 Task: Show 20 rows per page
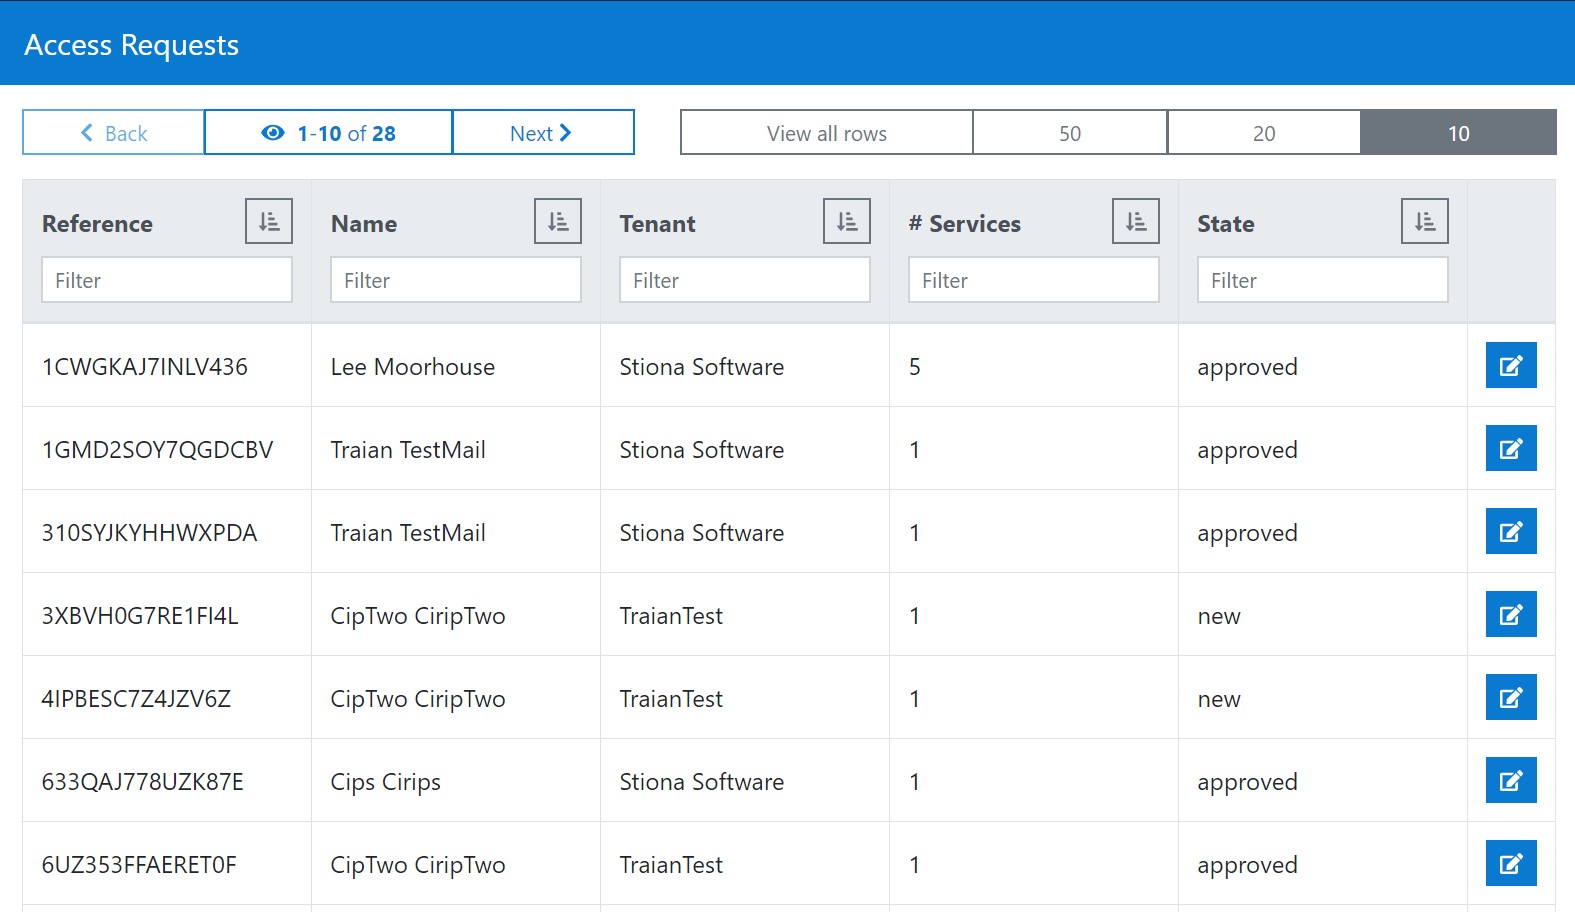[x=1264, y=133]
